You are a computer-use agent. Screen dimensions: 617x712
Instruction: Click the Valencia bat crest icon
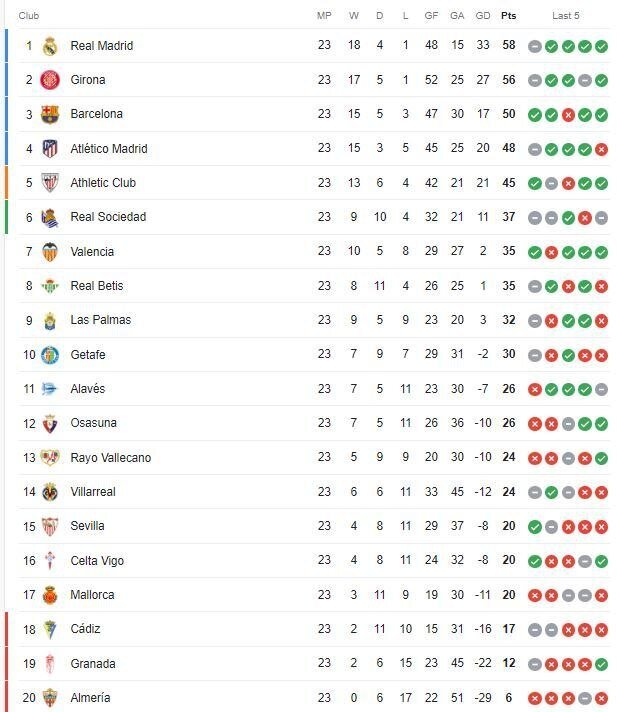pos(50,252)
